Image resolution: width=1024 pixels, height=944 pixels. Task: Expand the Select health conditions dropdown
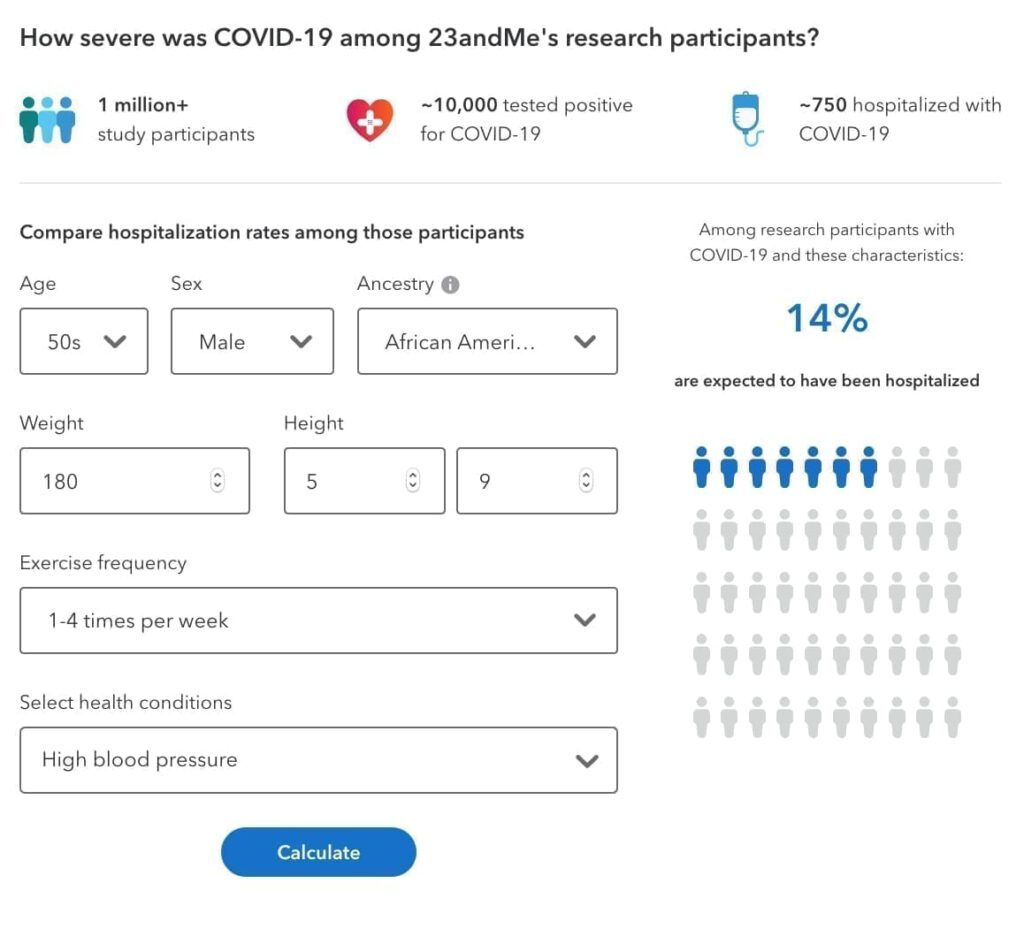318,760
